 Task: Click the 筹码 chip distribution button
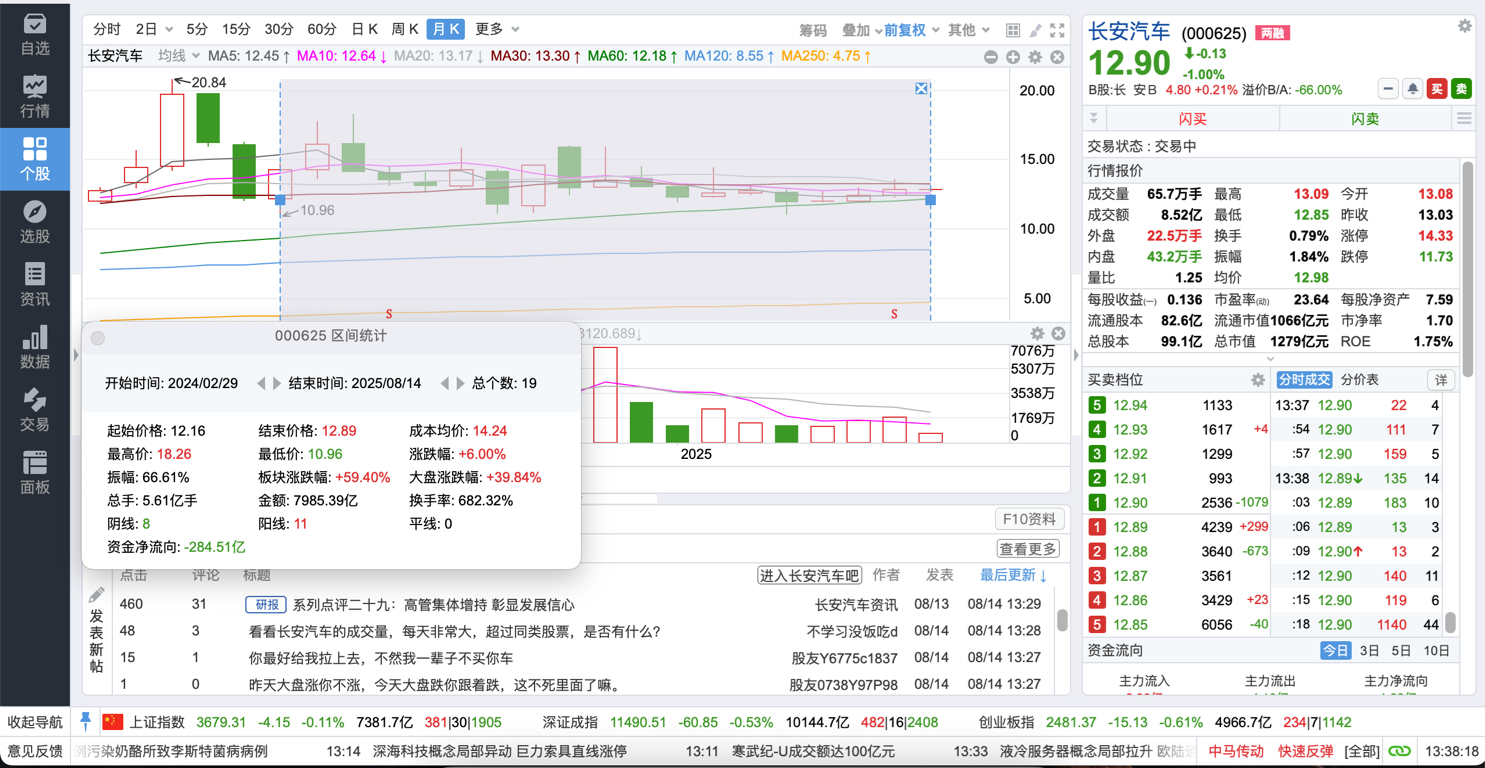[x=813, y=30]
